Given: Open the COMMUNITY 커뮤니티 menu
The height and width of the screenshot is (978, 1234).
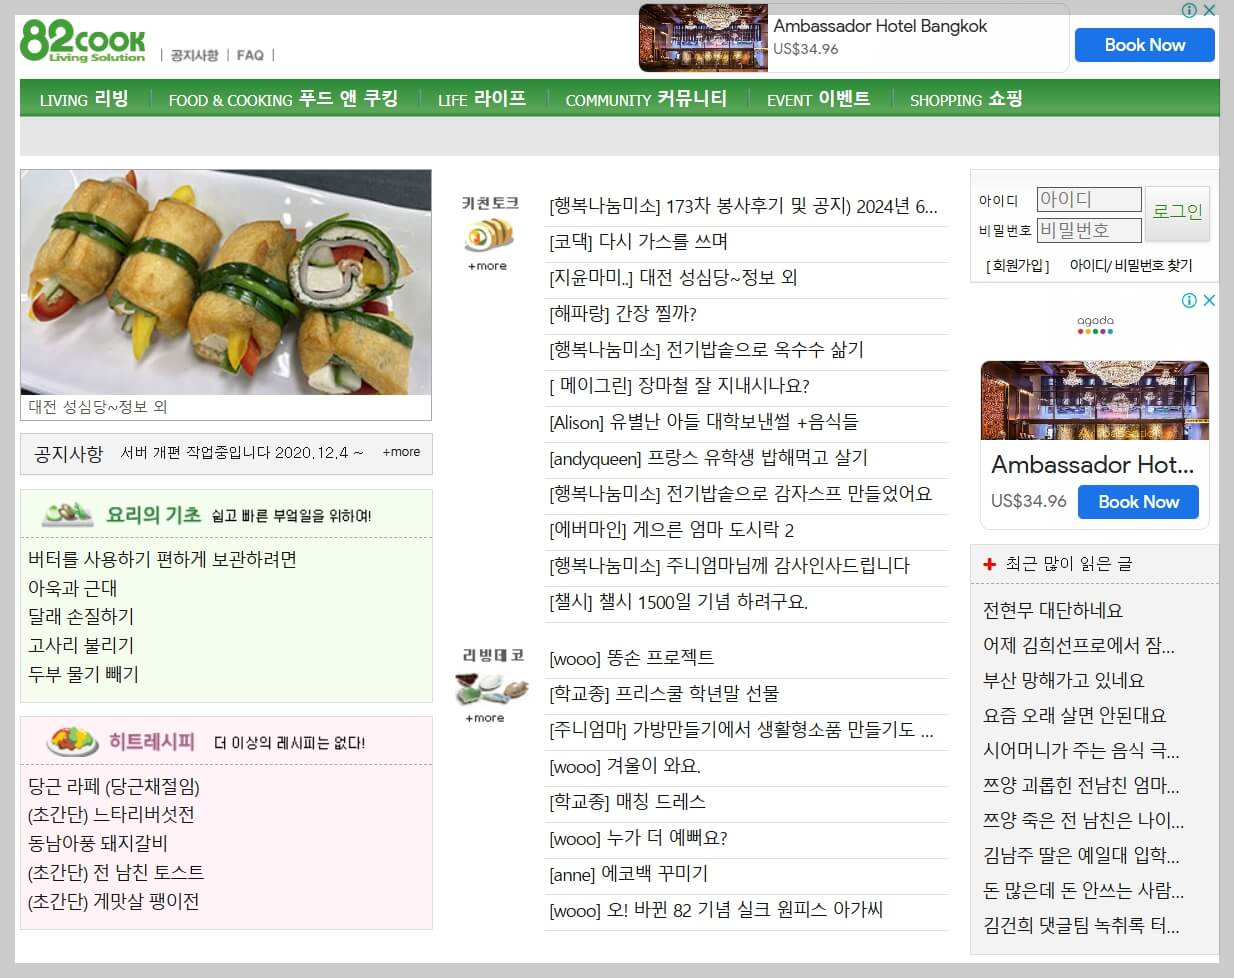Looking at the screenshot, I should point(643,99).
